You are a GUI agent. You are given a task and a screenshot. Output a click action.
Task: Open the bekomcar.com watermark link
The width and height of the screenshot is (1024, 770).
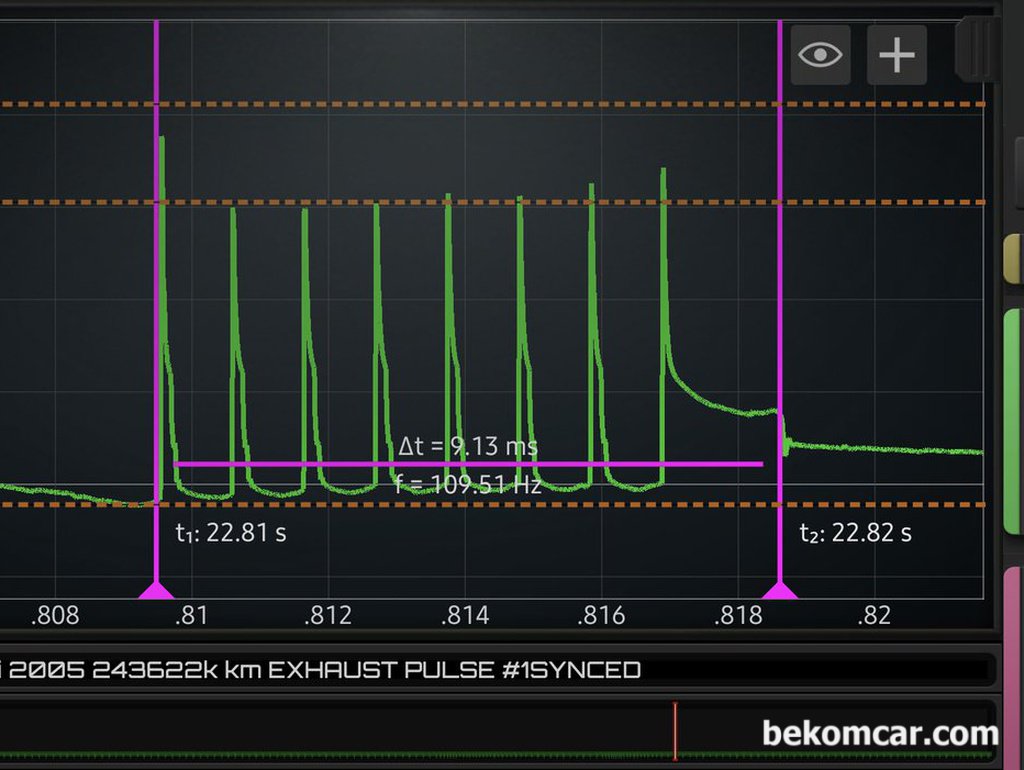point(880,734)
